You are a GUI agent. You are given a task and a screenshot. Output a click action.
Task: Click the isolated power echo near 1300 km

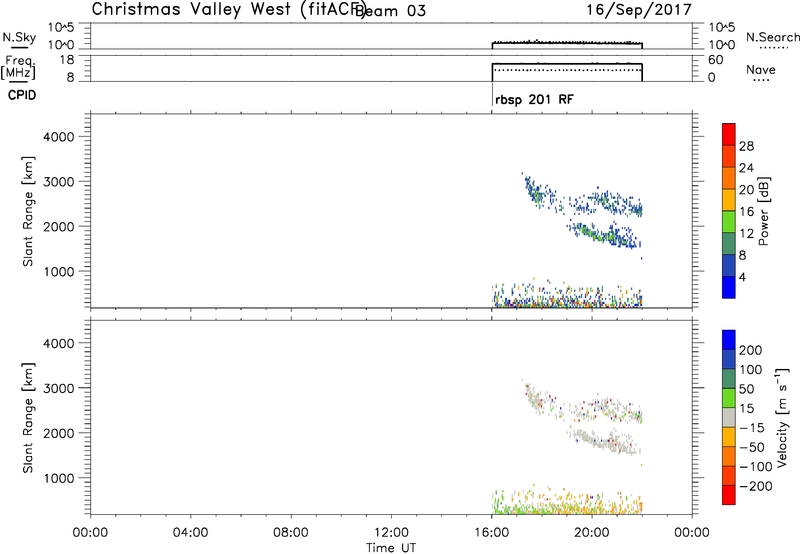pyautogui.click(x=641, y=258)
